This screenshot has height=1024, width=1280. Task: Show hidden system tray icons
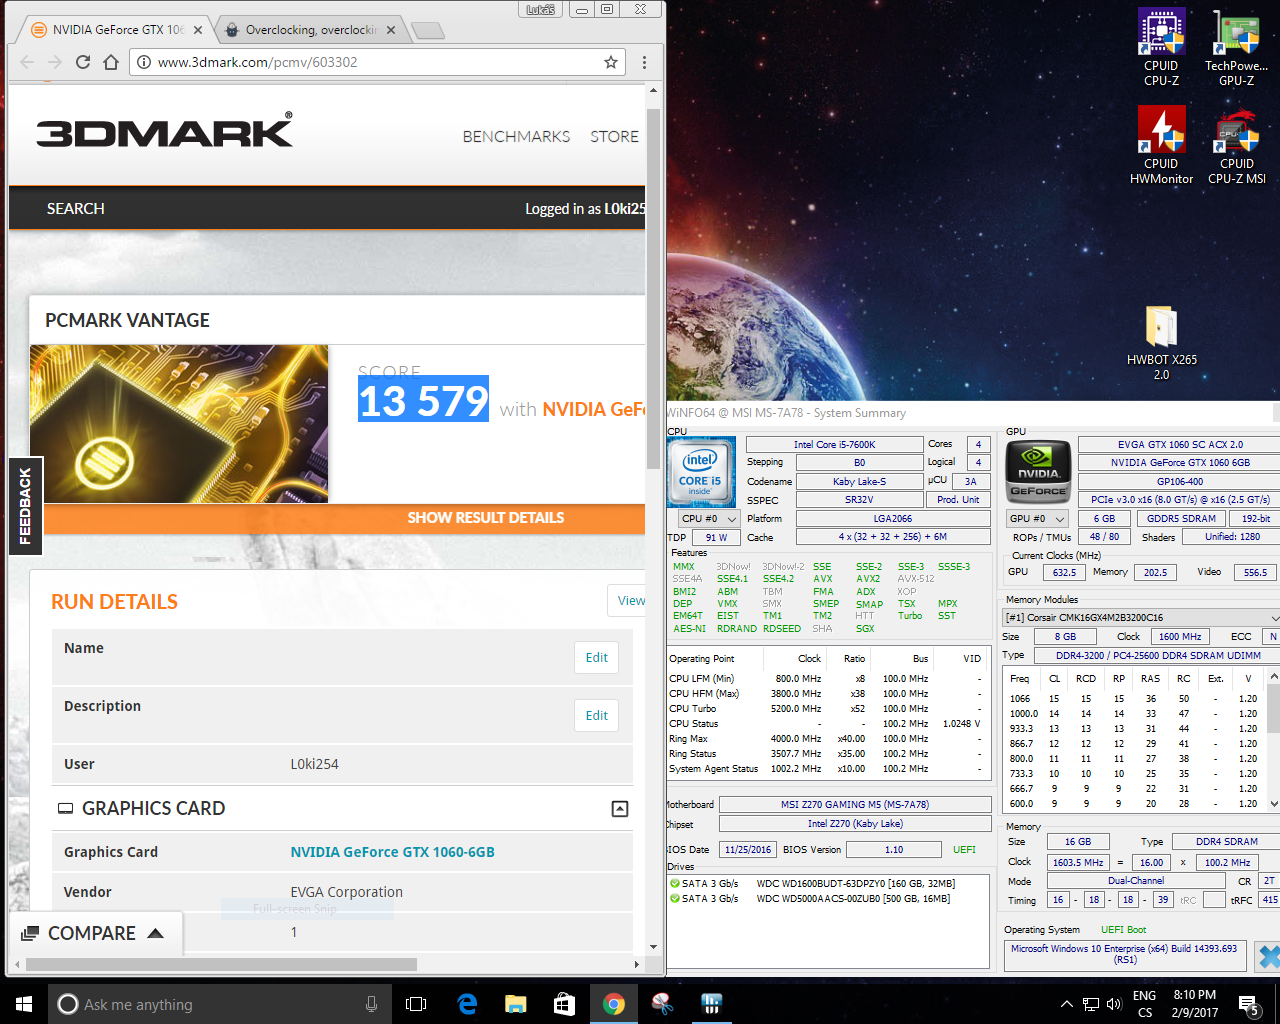[x=1066, y=1004]
